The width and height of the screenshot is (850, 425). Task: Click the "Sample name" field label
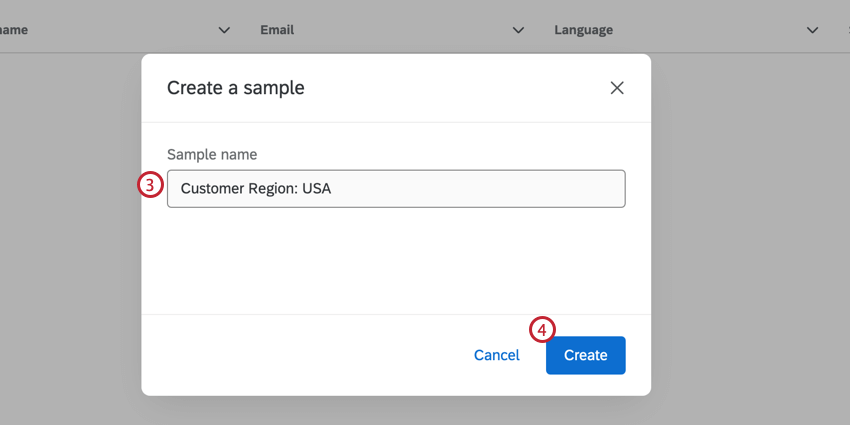click(x=212, y=154)
